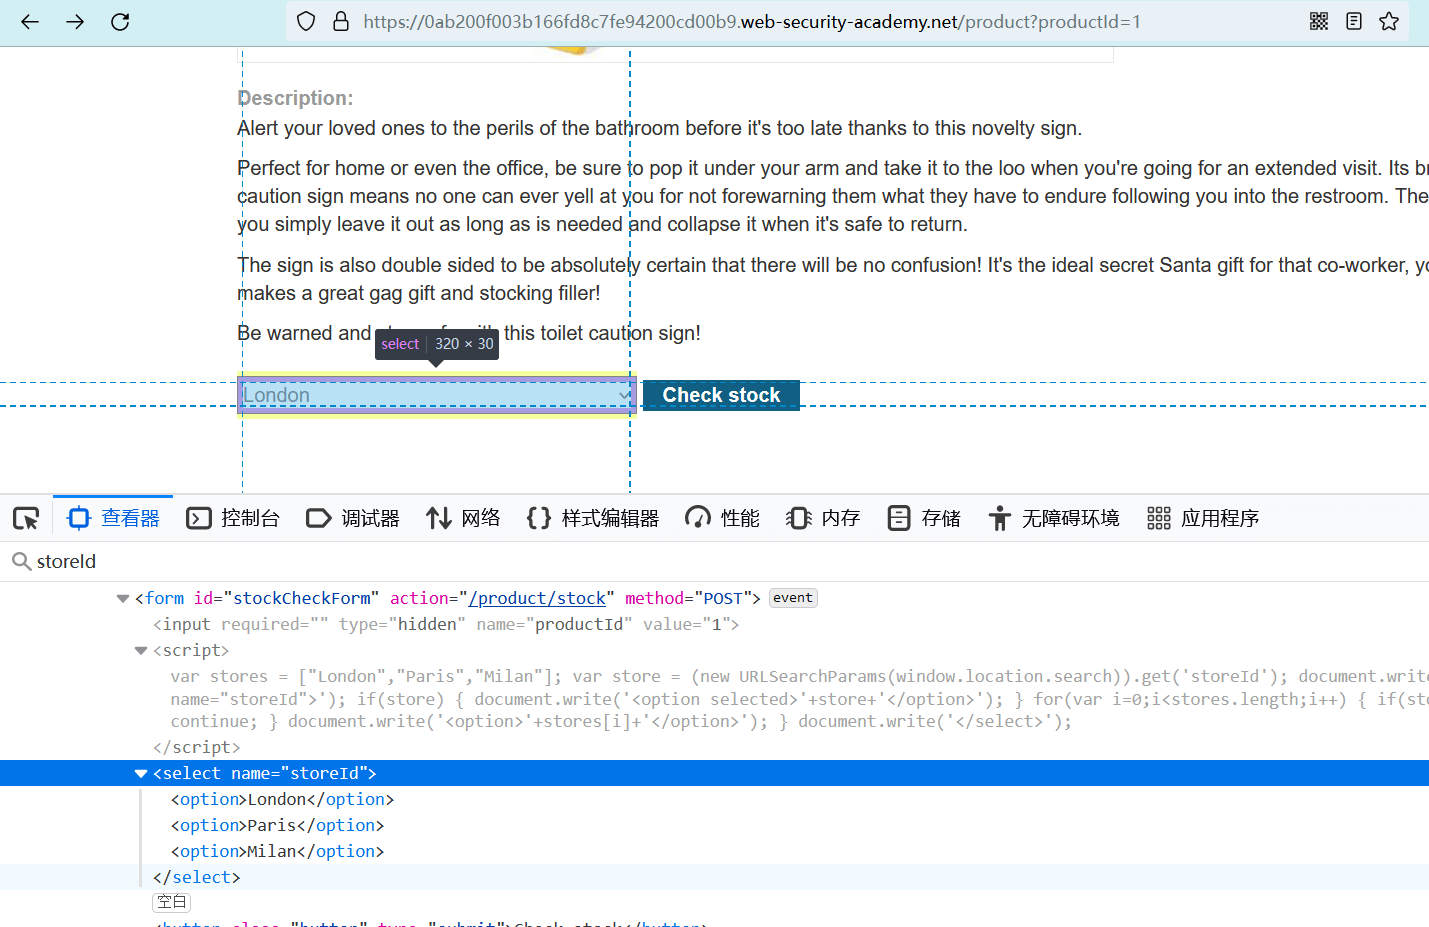Viewport: 1429px width, 927px height.
Task: Collapse the stockCheckForm form node
Action: coord(123,599)
